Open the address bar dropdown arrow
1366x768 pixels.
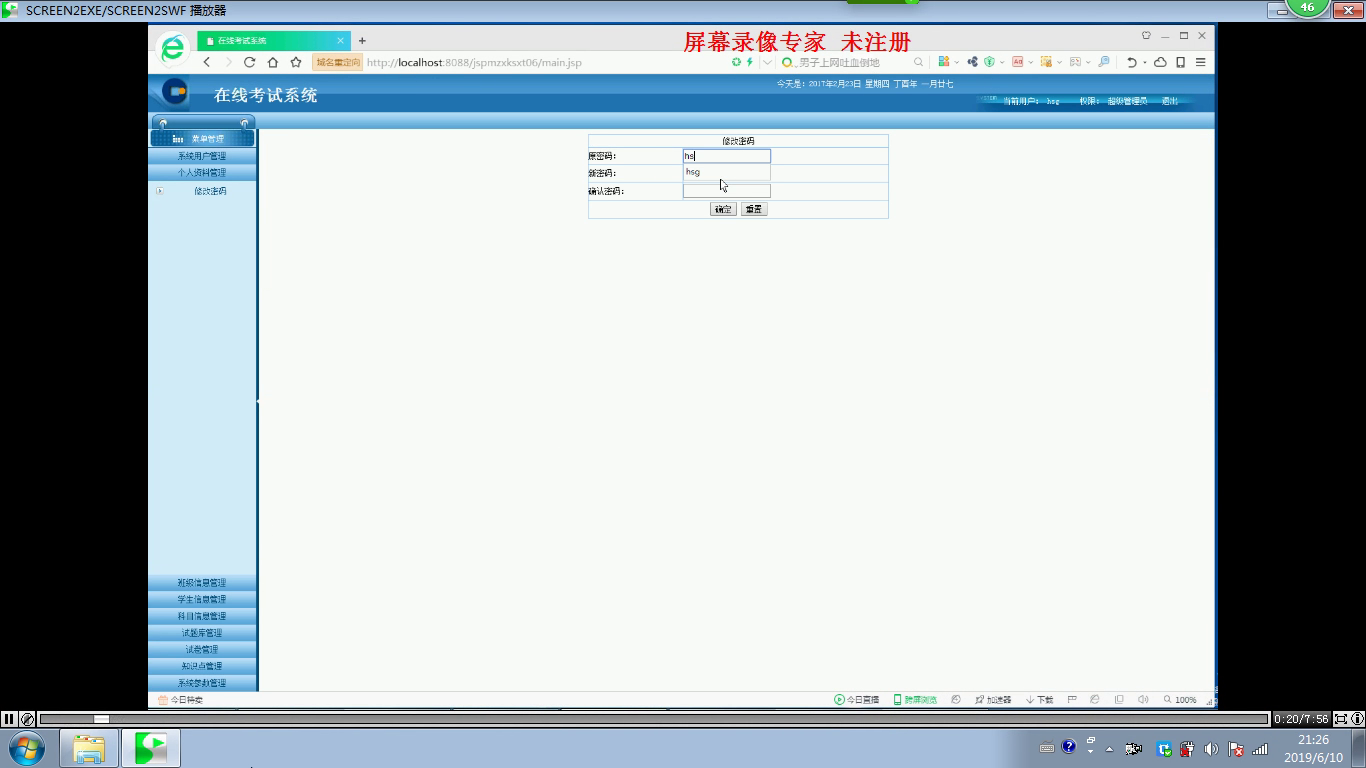767,62
